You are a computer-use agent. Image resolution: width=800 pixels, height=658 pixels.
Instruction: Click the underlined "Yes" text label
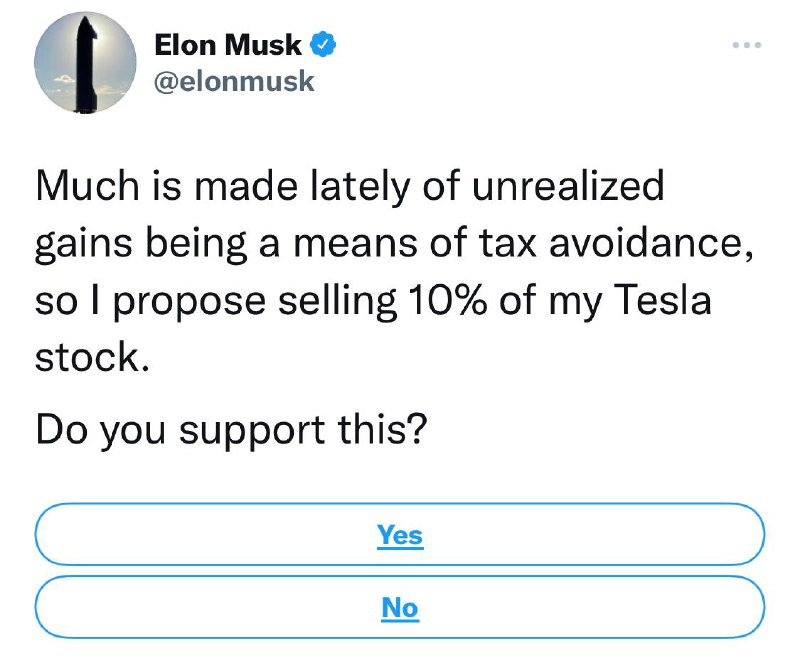[x=400, y=536]
